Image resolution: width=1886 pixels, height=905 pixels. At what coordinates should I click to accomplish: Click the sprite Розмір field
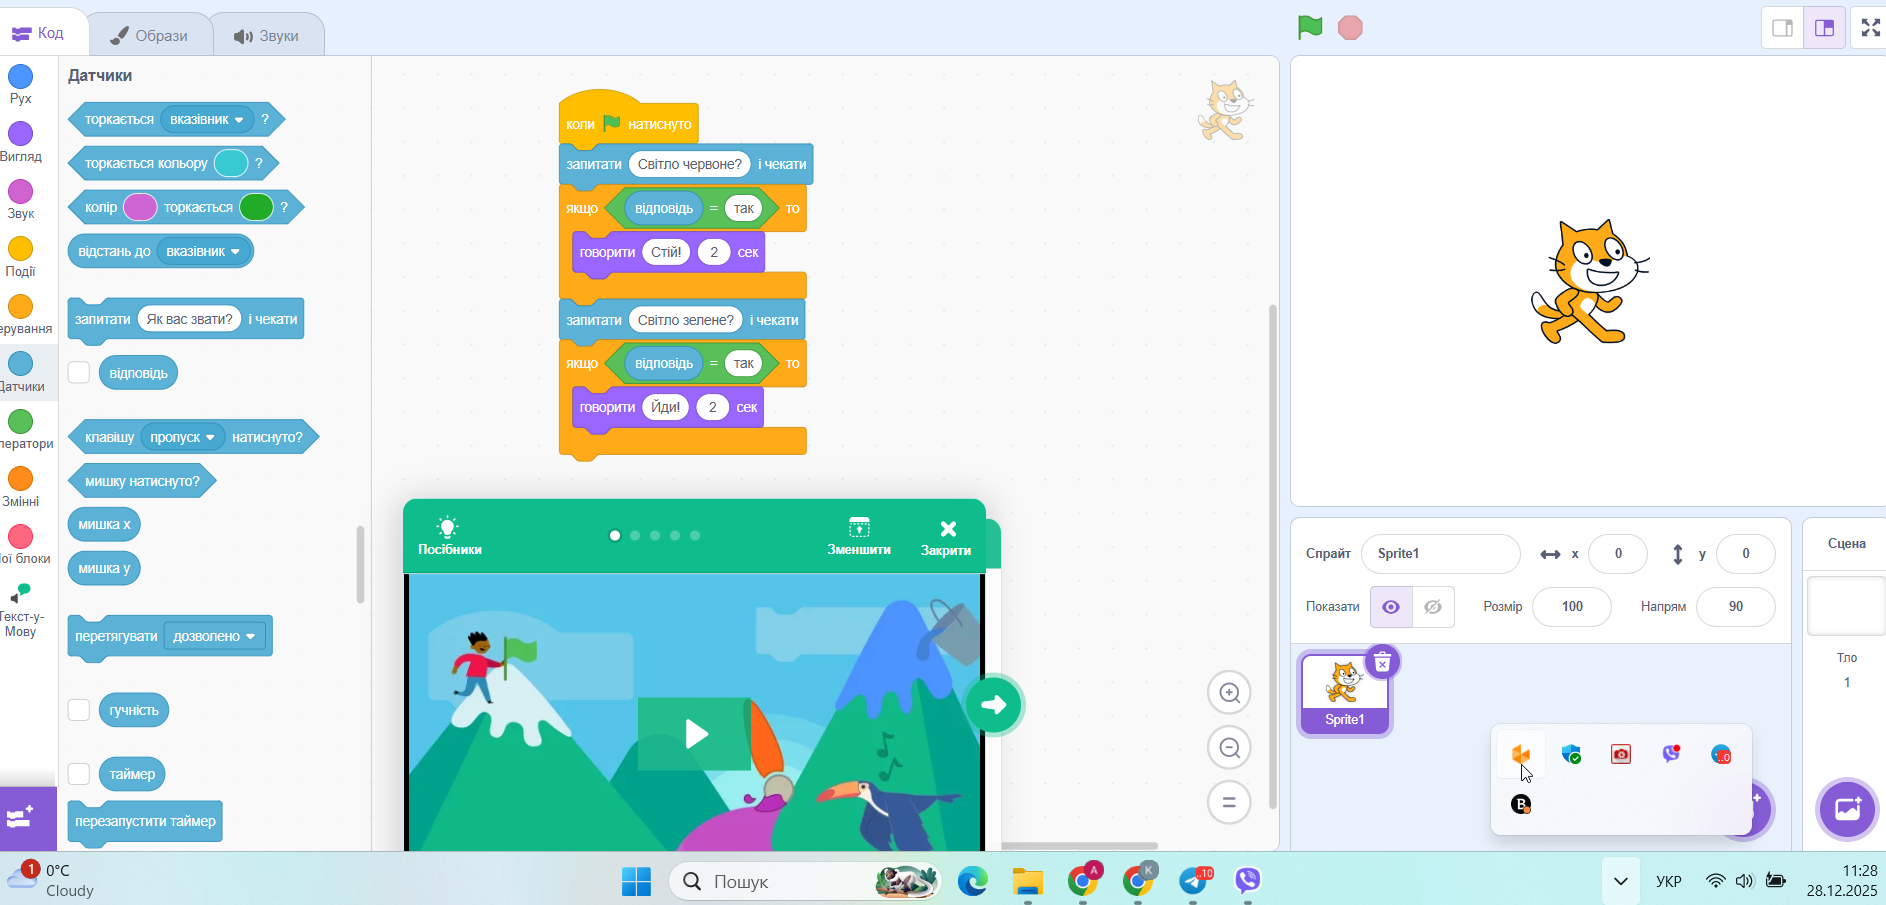click(1572, 607)
